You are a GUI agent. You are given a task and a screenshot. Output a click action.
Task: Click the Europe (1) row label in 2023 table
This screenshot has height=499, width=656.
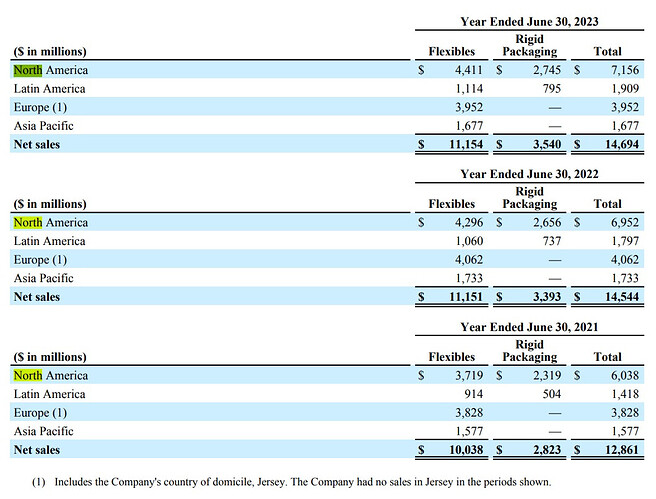point(40,107)
